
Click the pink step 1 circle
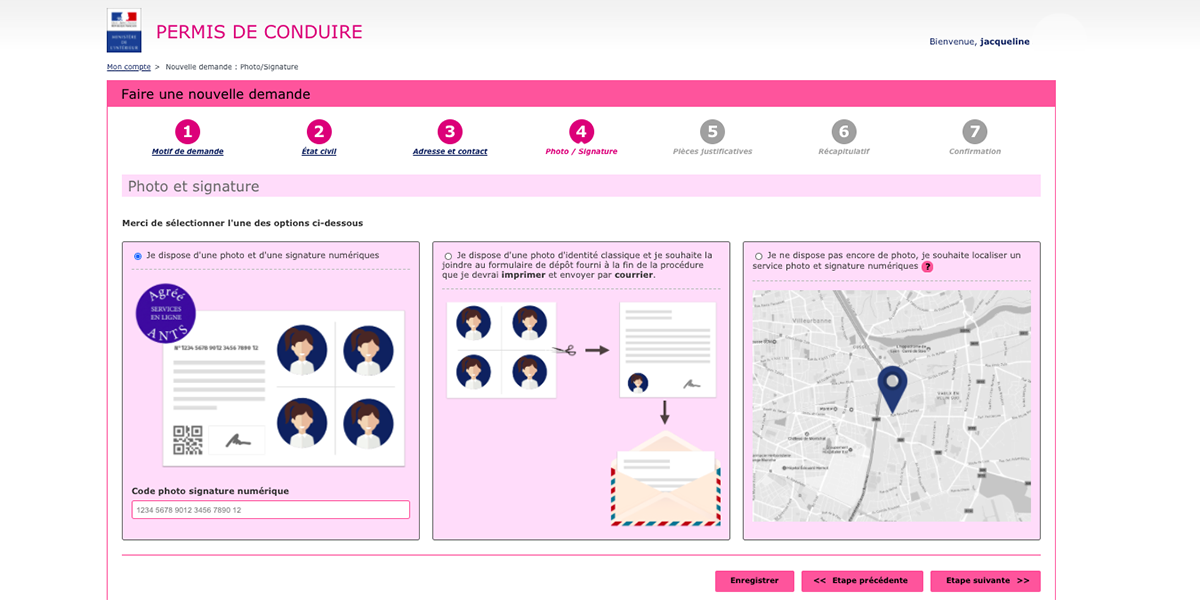click(x=188, y=131)
